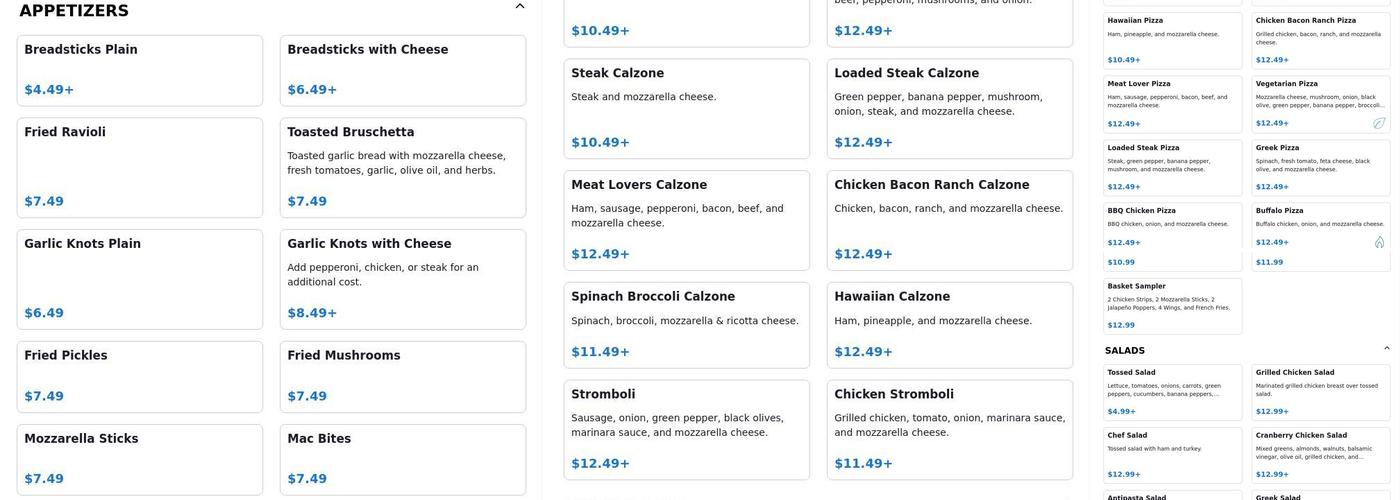The height and width of the screenshot is (500, 1400).
Task: Collapse the Appetizers section chevron
Action: point(520,7)
